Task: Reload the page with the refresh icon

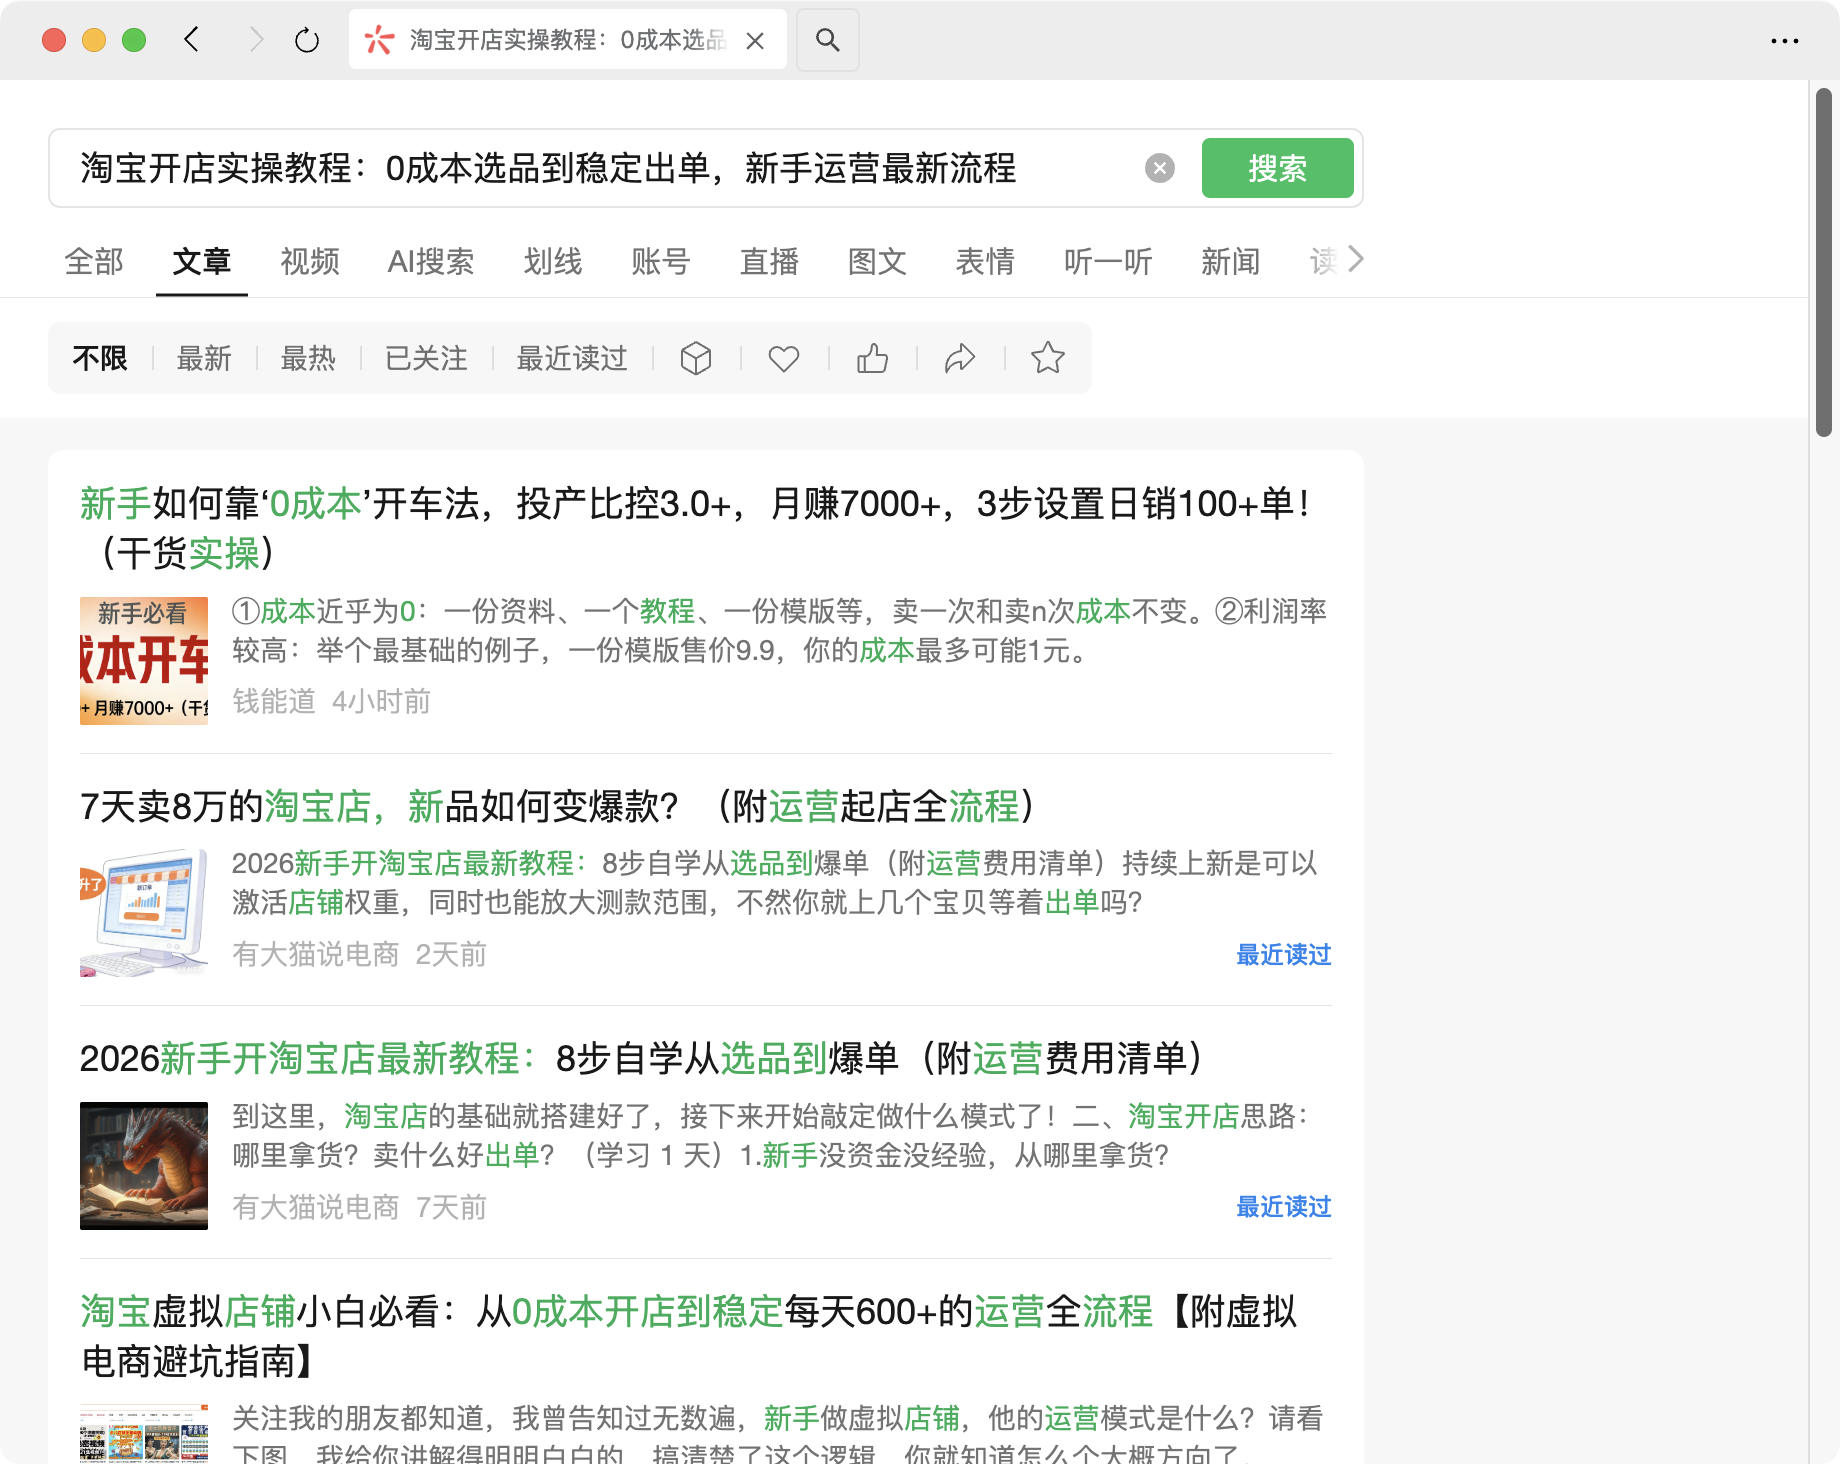Action: [x=307, y=40]
